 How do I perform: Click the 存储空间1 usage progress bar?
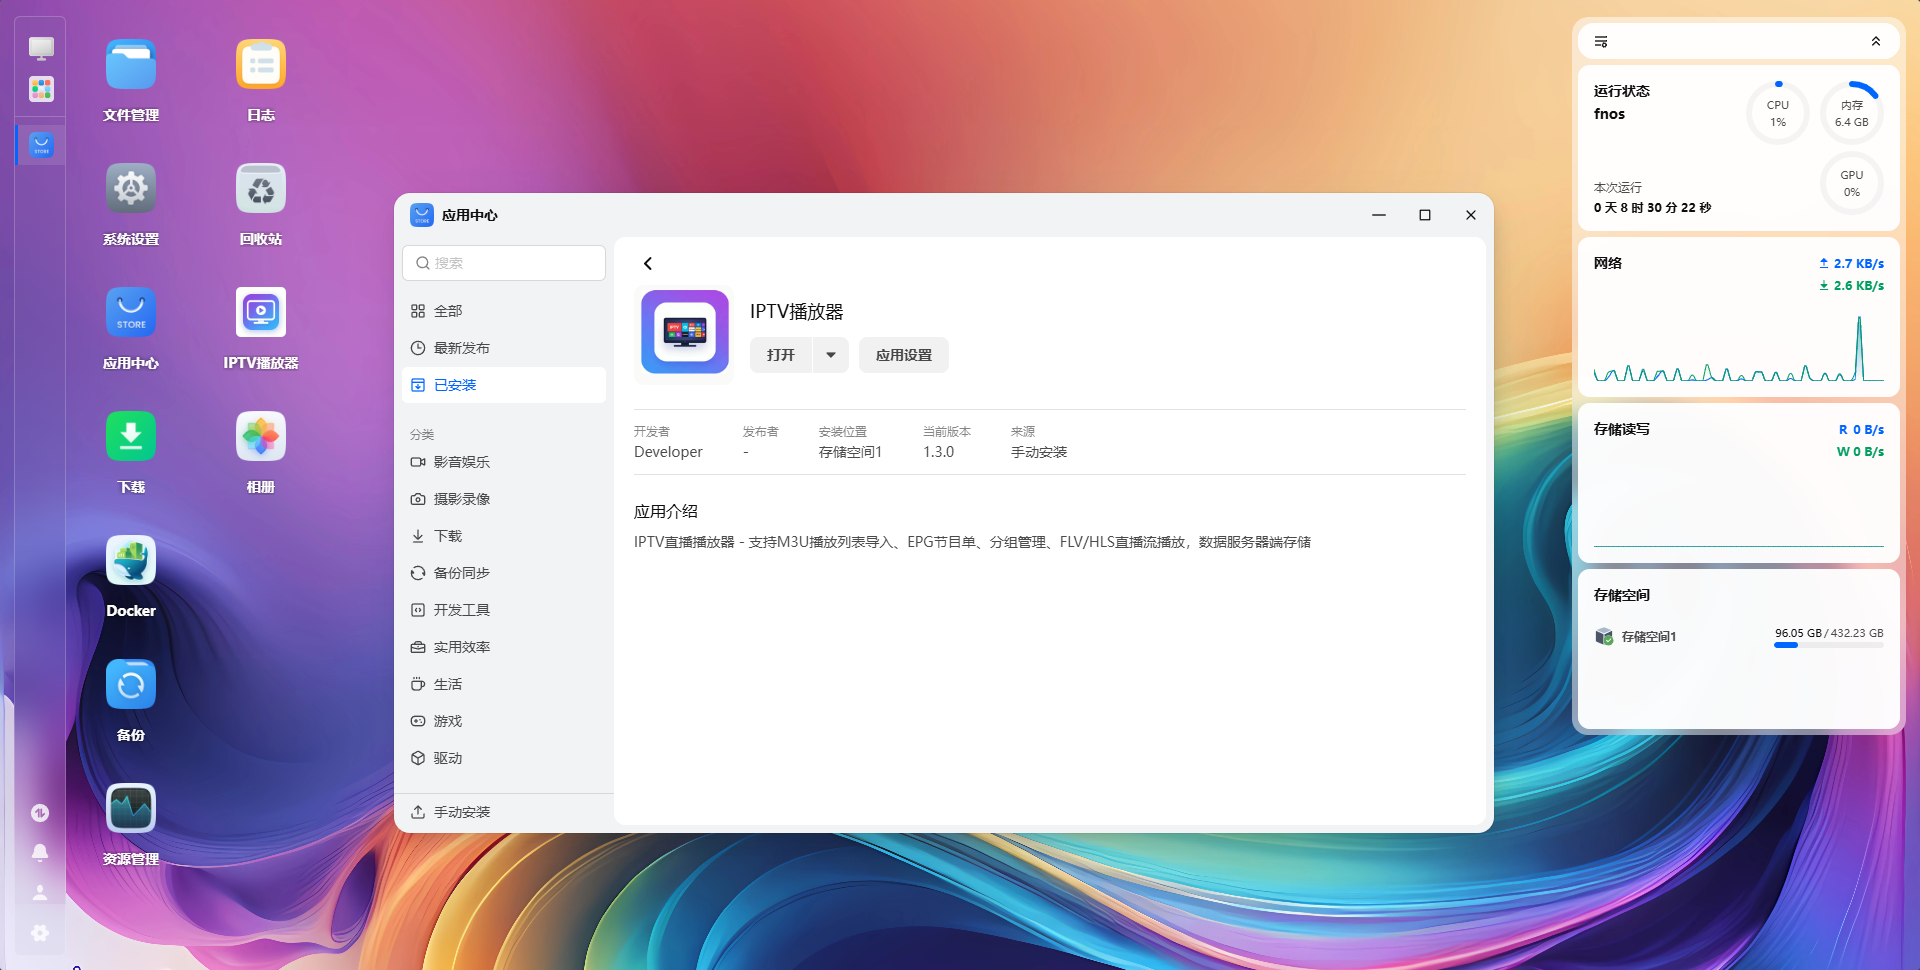[1829, 645]
